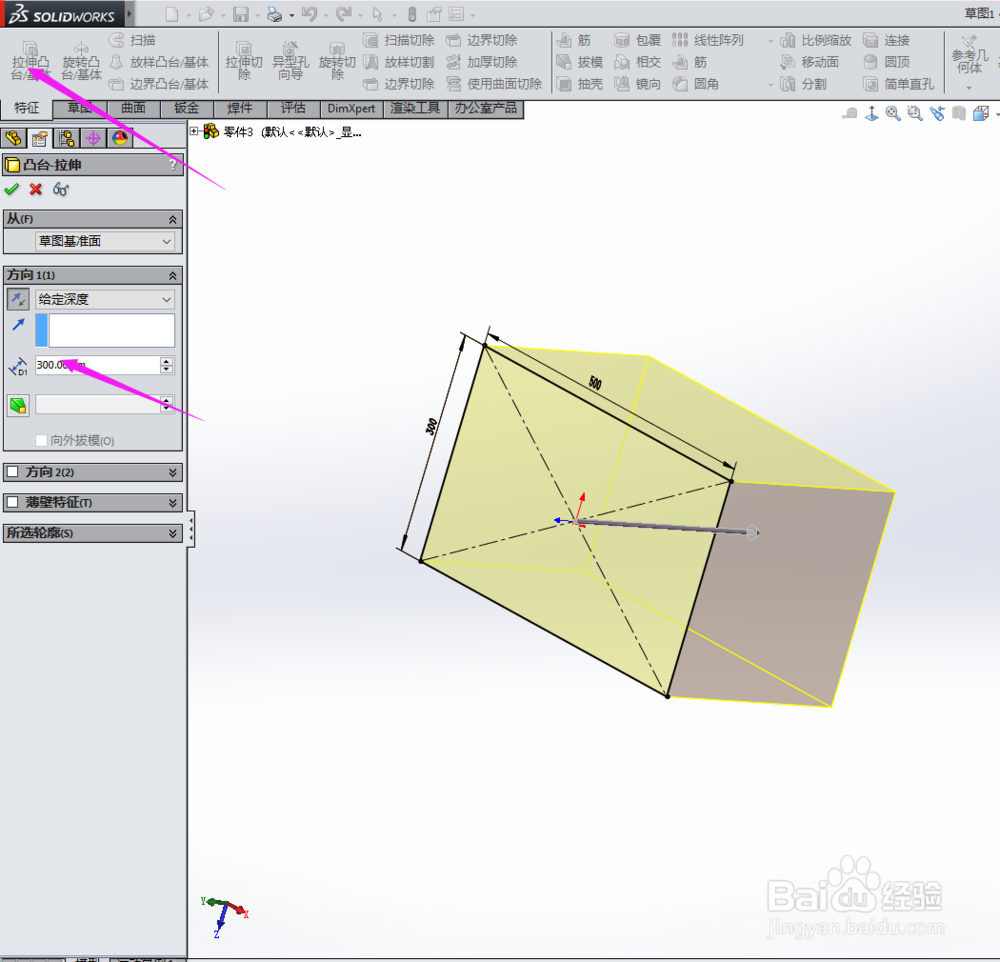This screenshot has height=962, width=1000.
Task: Choose the 扫描 sweep feature tool
Action: (x=133, y=40)
